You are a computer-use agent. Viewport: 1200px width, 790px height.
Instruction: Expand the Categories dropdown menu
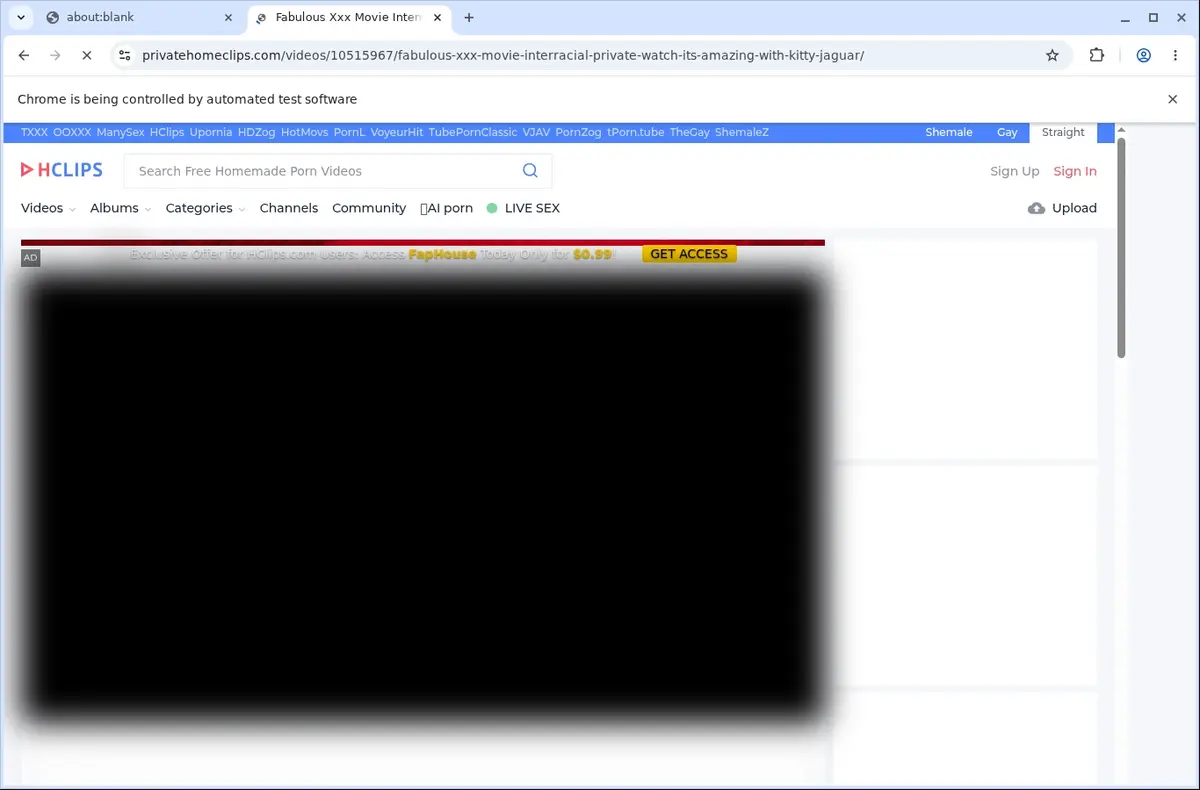click(205, 208)
